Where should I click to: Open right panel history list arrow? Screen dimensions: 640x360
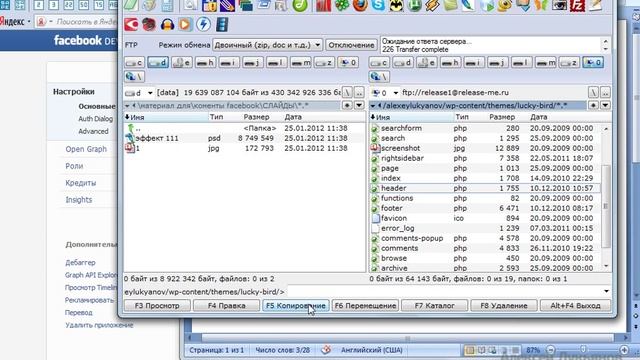605,105
